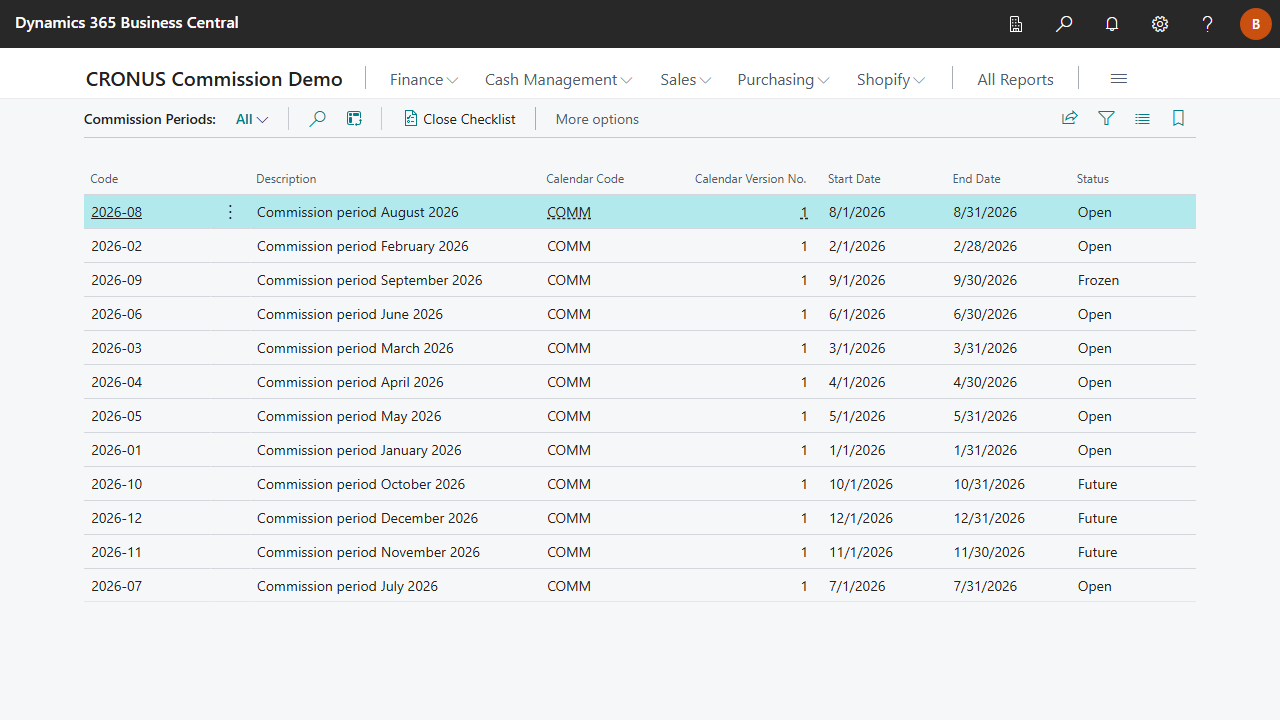Click the Status column header
The height and width of the screenshot is (720, 1280).
coord(1093,179)
